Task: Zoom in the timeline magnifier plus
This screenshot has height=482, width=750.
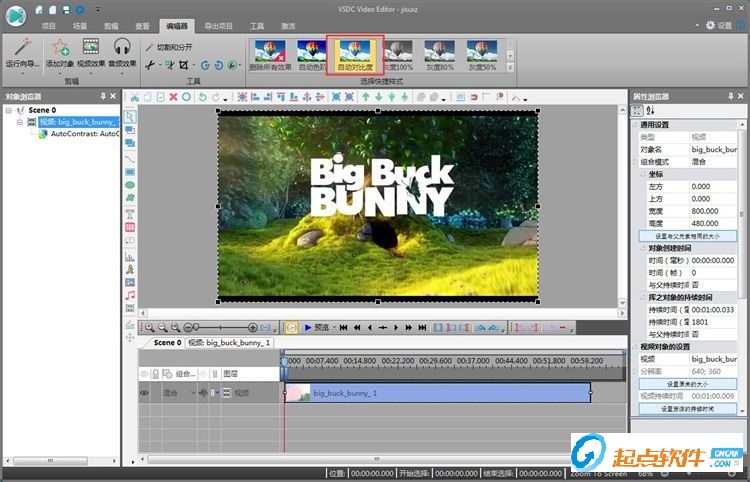Action: tap(150, 328)
